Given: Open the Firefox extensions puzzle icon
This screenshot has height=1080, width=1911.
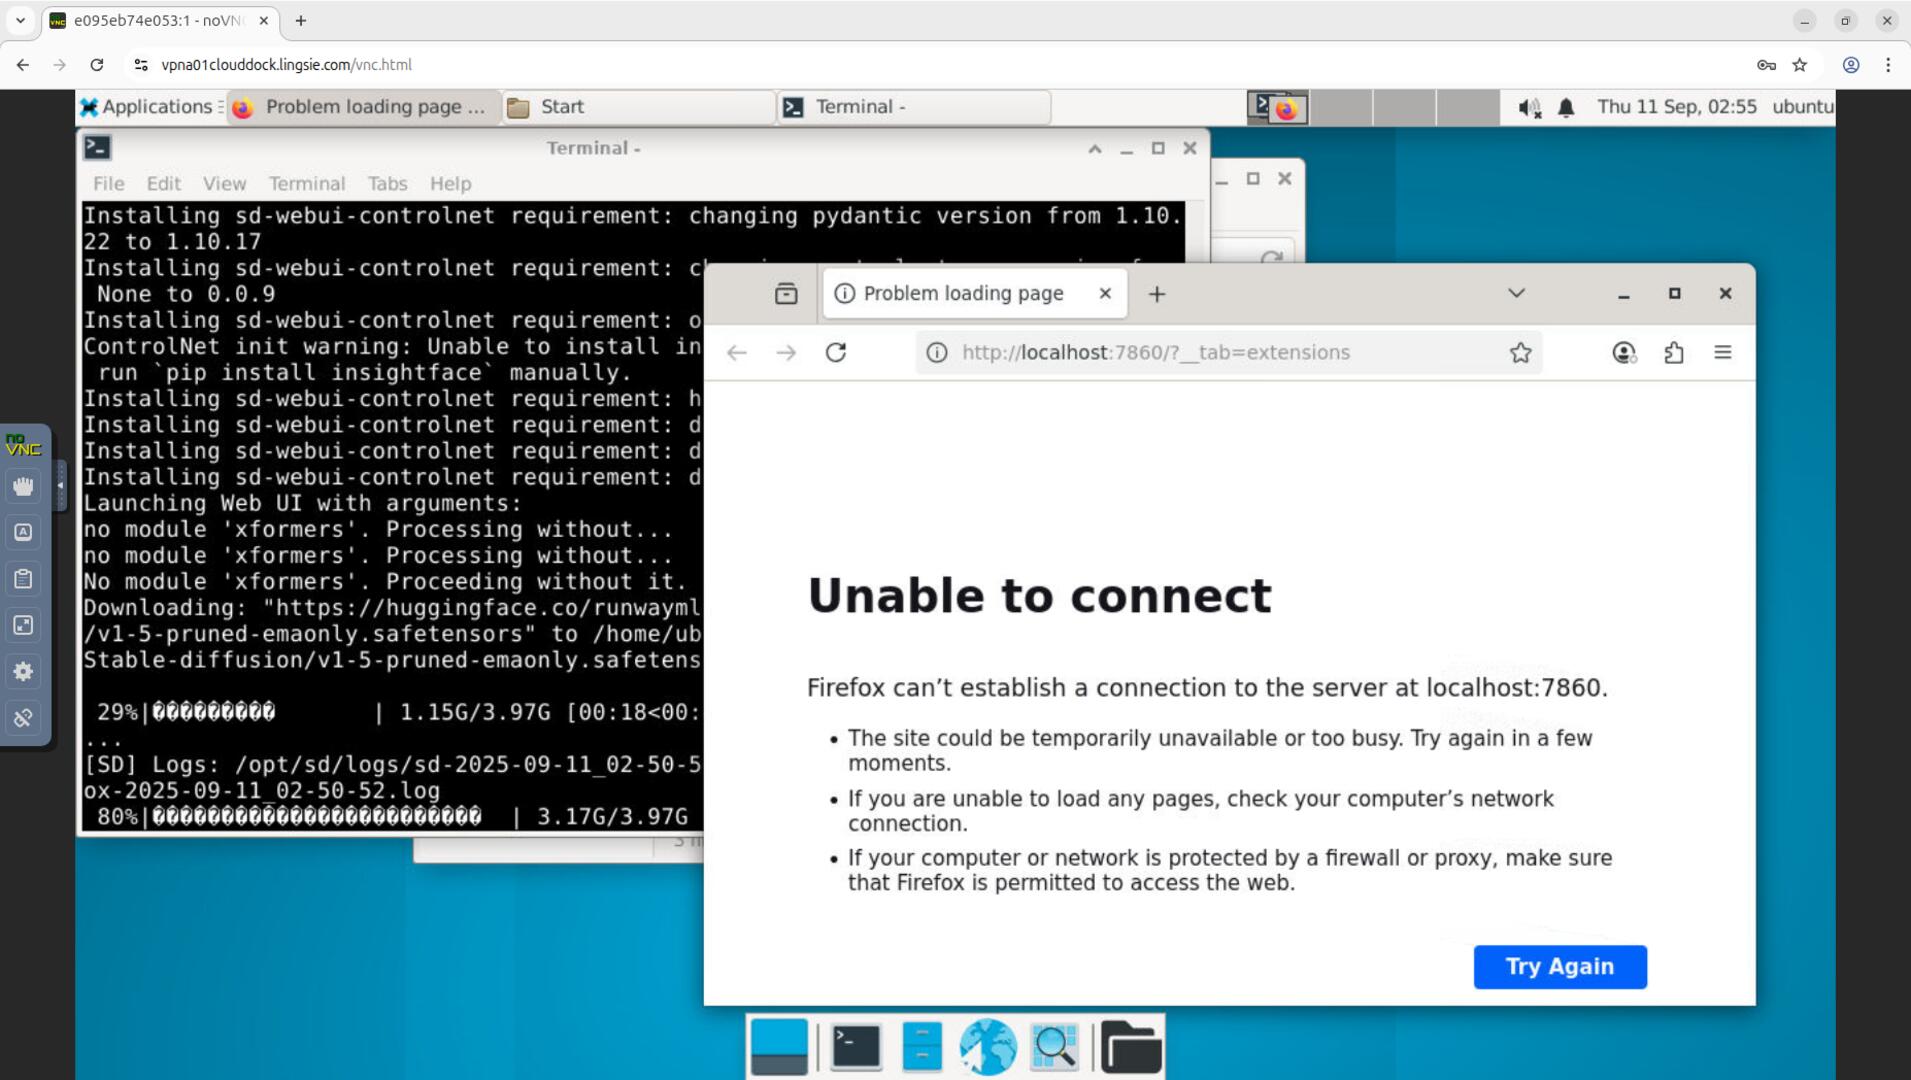Looking at the screenshot, I should pos(1673,352).
